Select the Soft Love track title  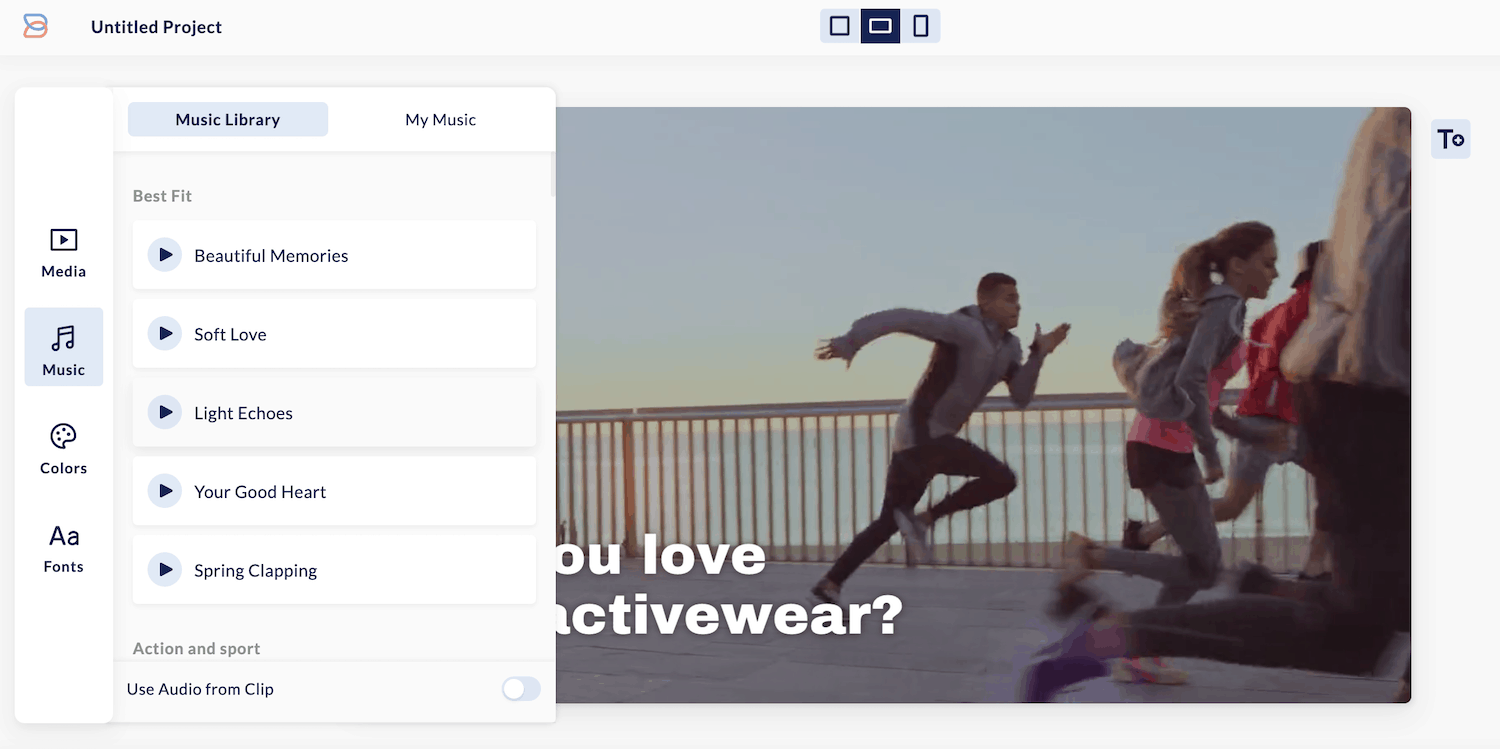click(x=230, y=334)
